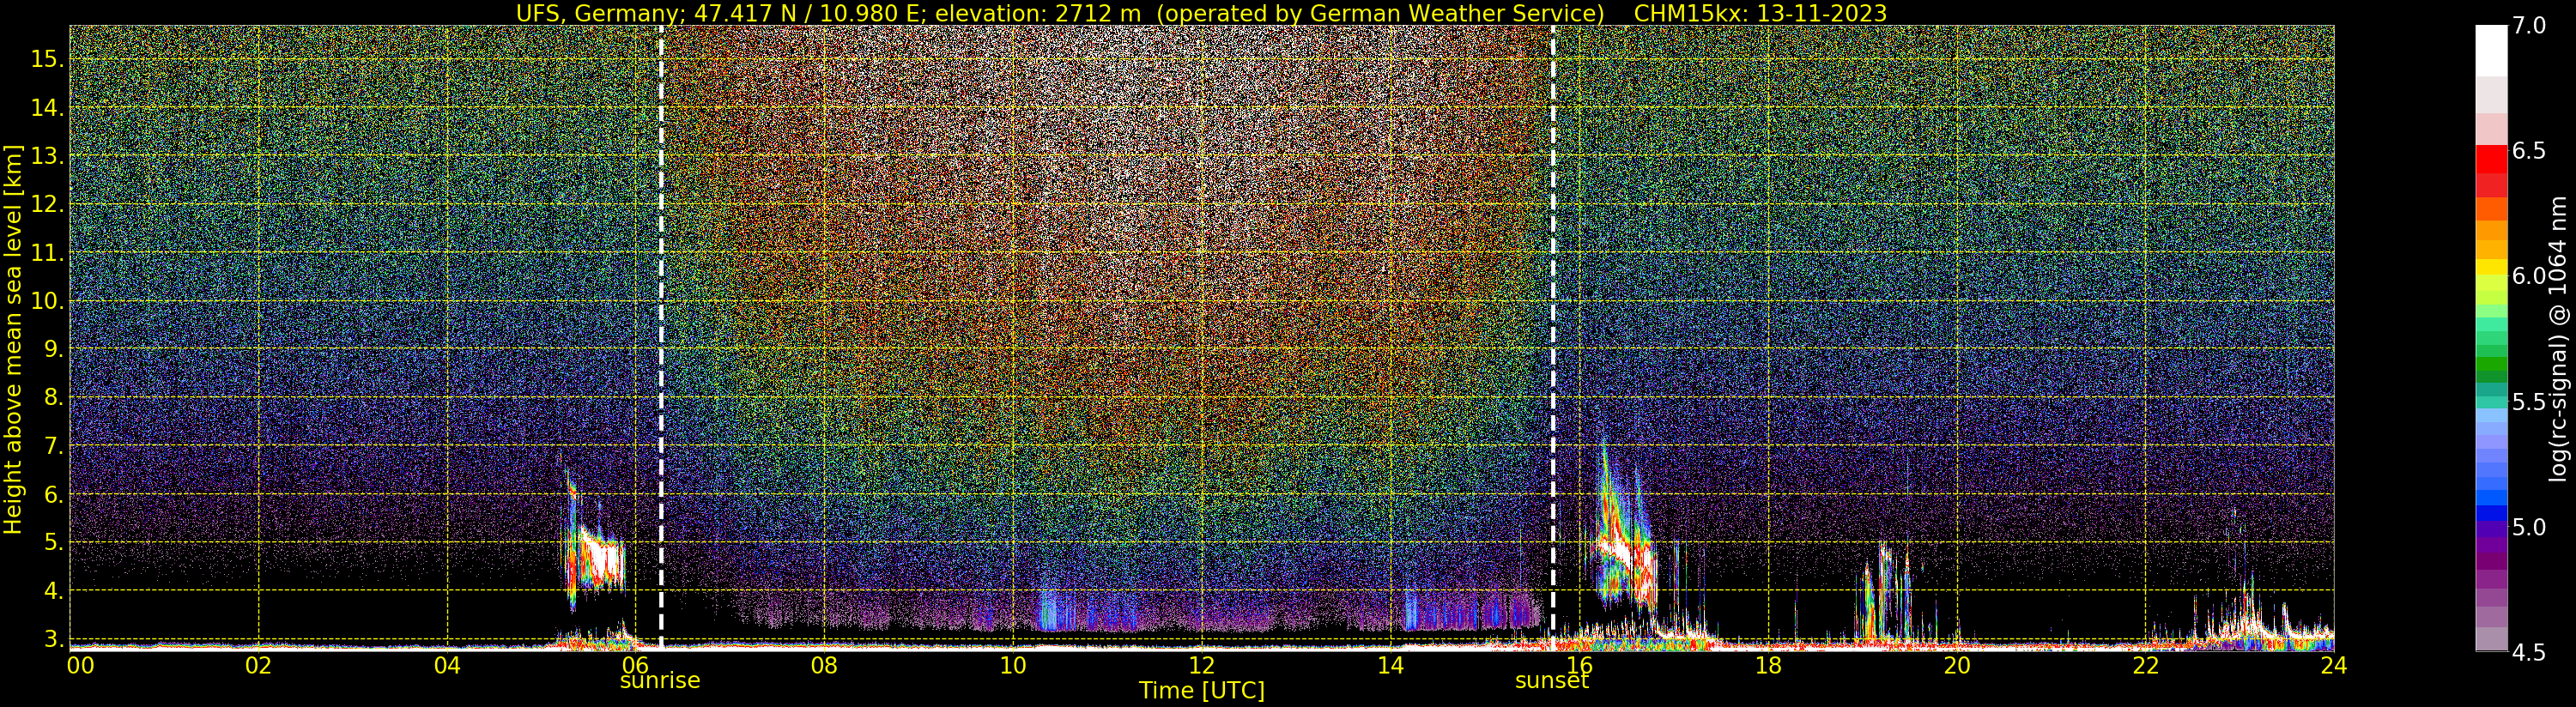Click the red colorbar segment beside 6.5
Viewport: 2576px width, 707px height.
click(x=2491, y=160)
